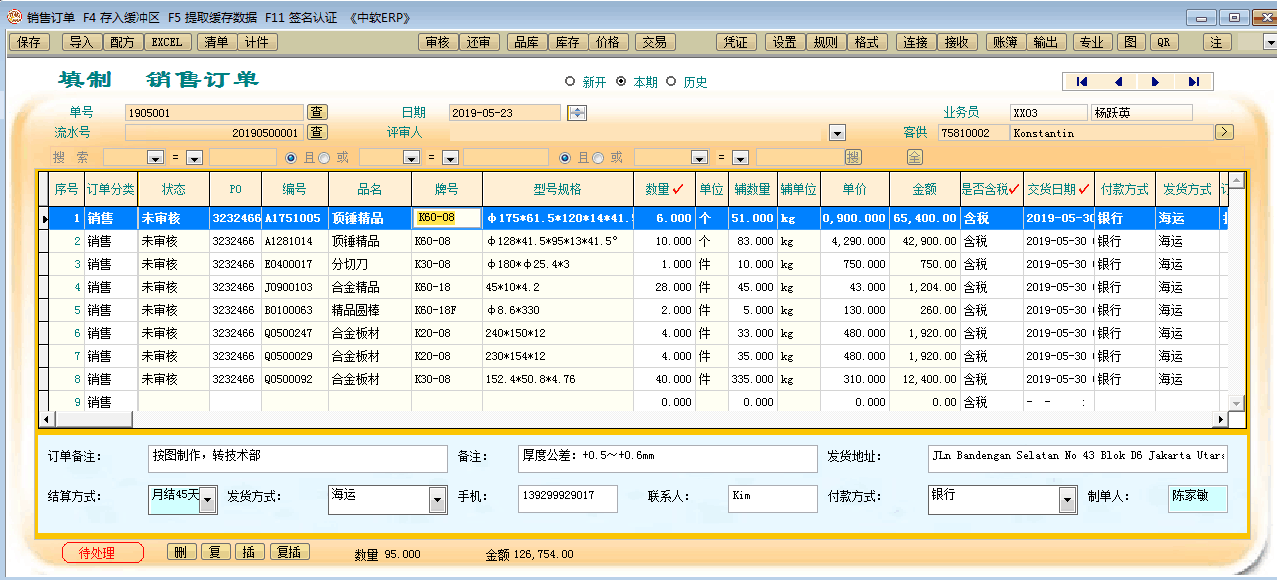Jump to the last record
Screen dimensions: 1277x580
pyautogui.click(x=1193, y=82)
